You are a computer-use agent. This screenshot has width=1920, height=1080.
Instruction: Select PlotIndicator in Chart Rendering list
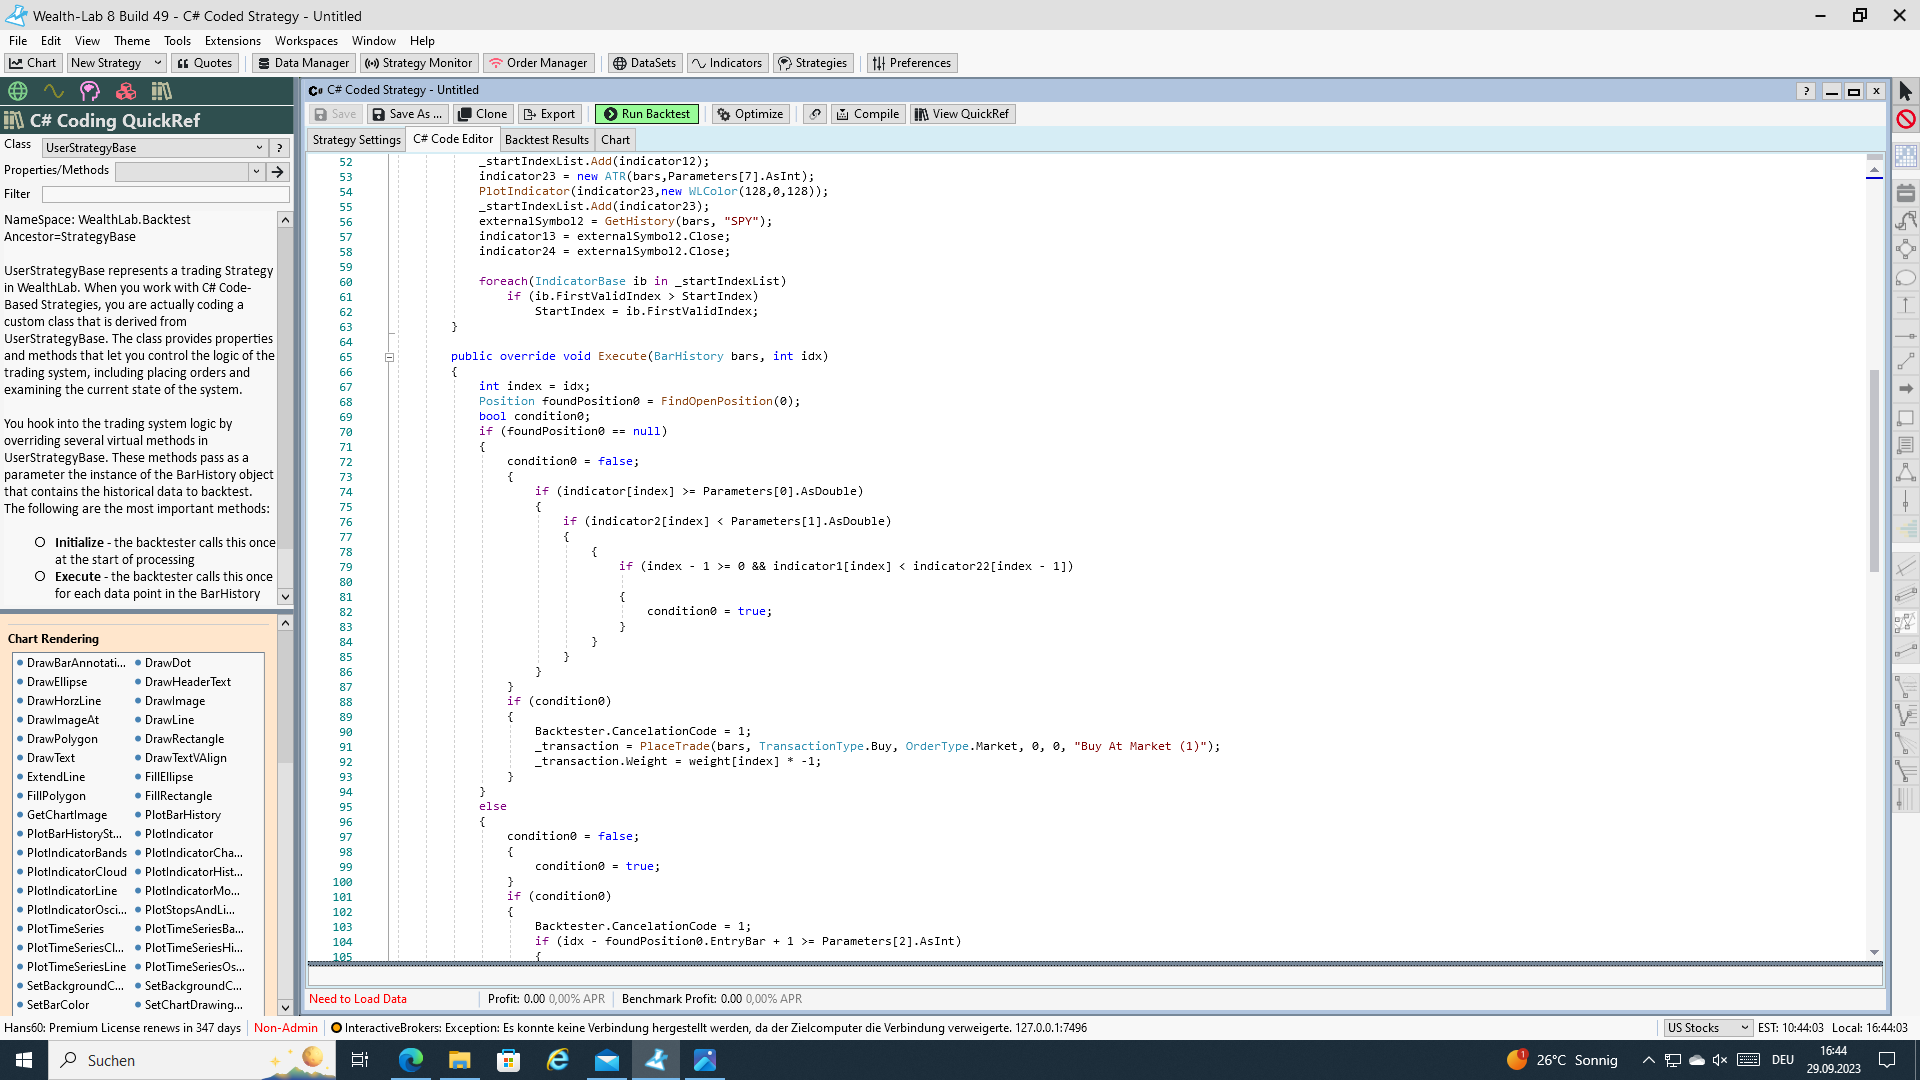coord(179,834)
